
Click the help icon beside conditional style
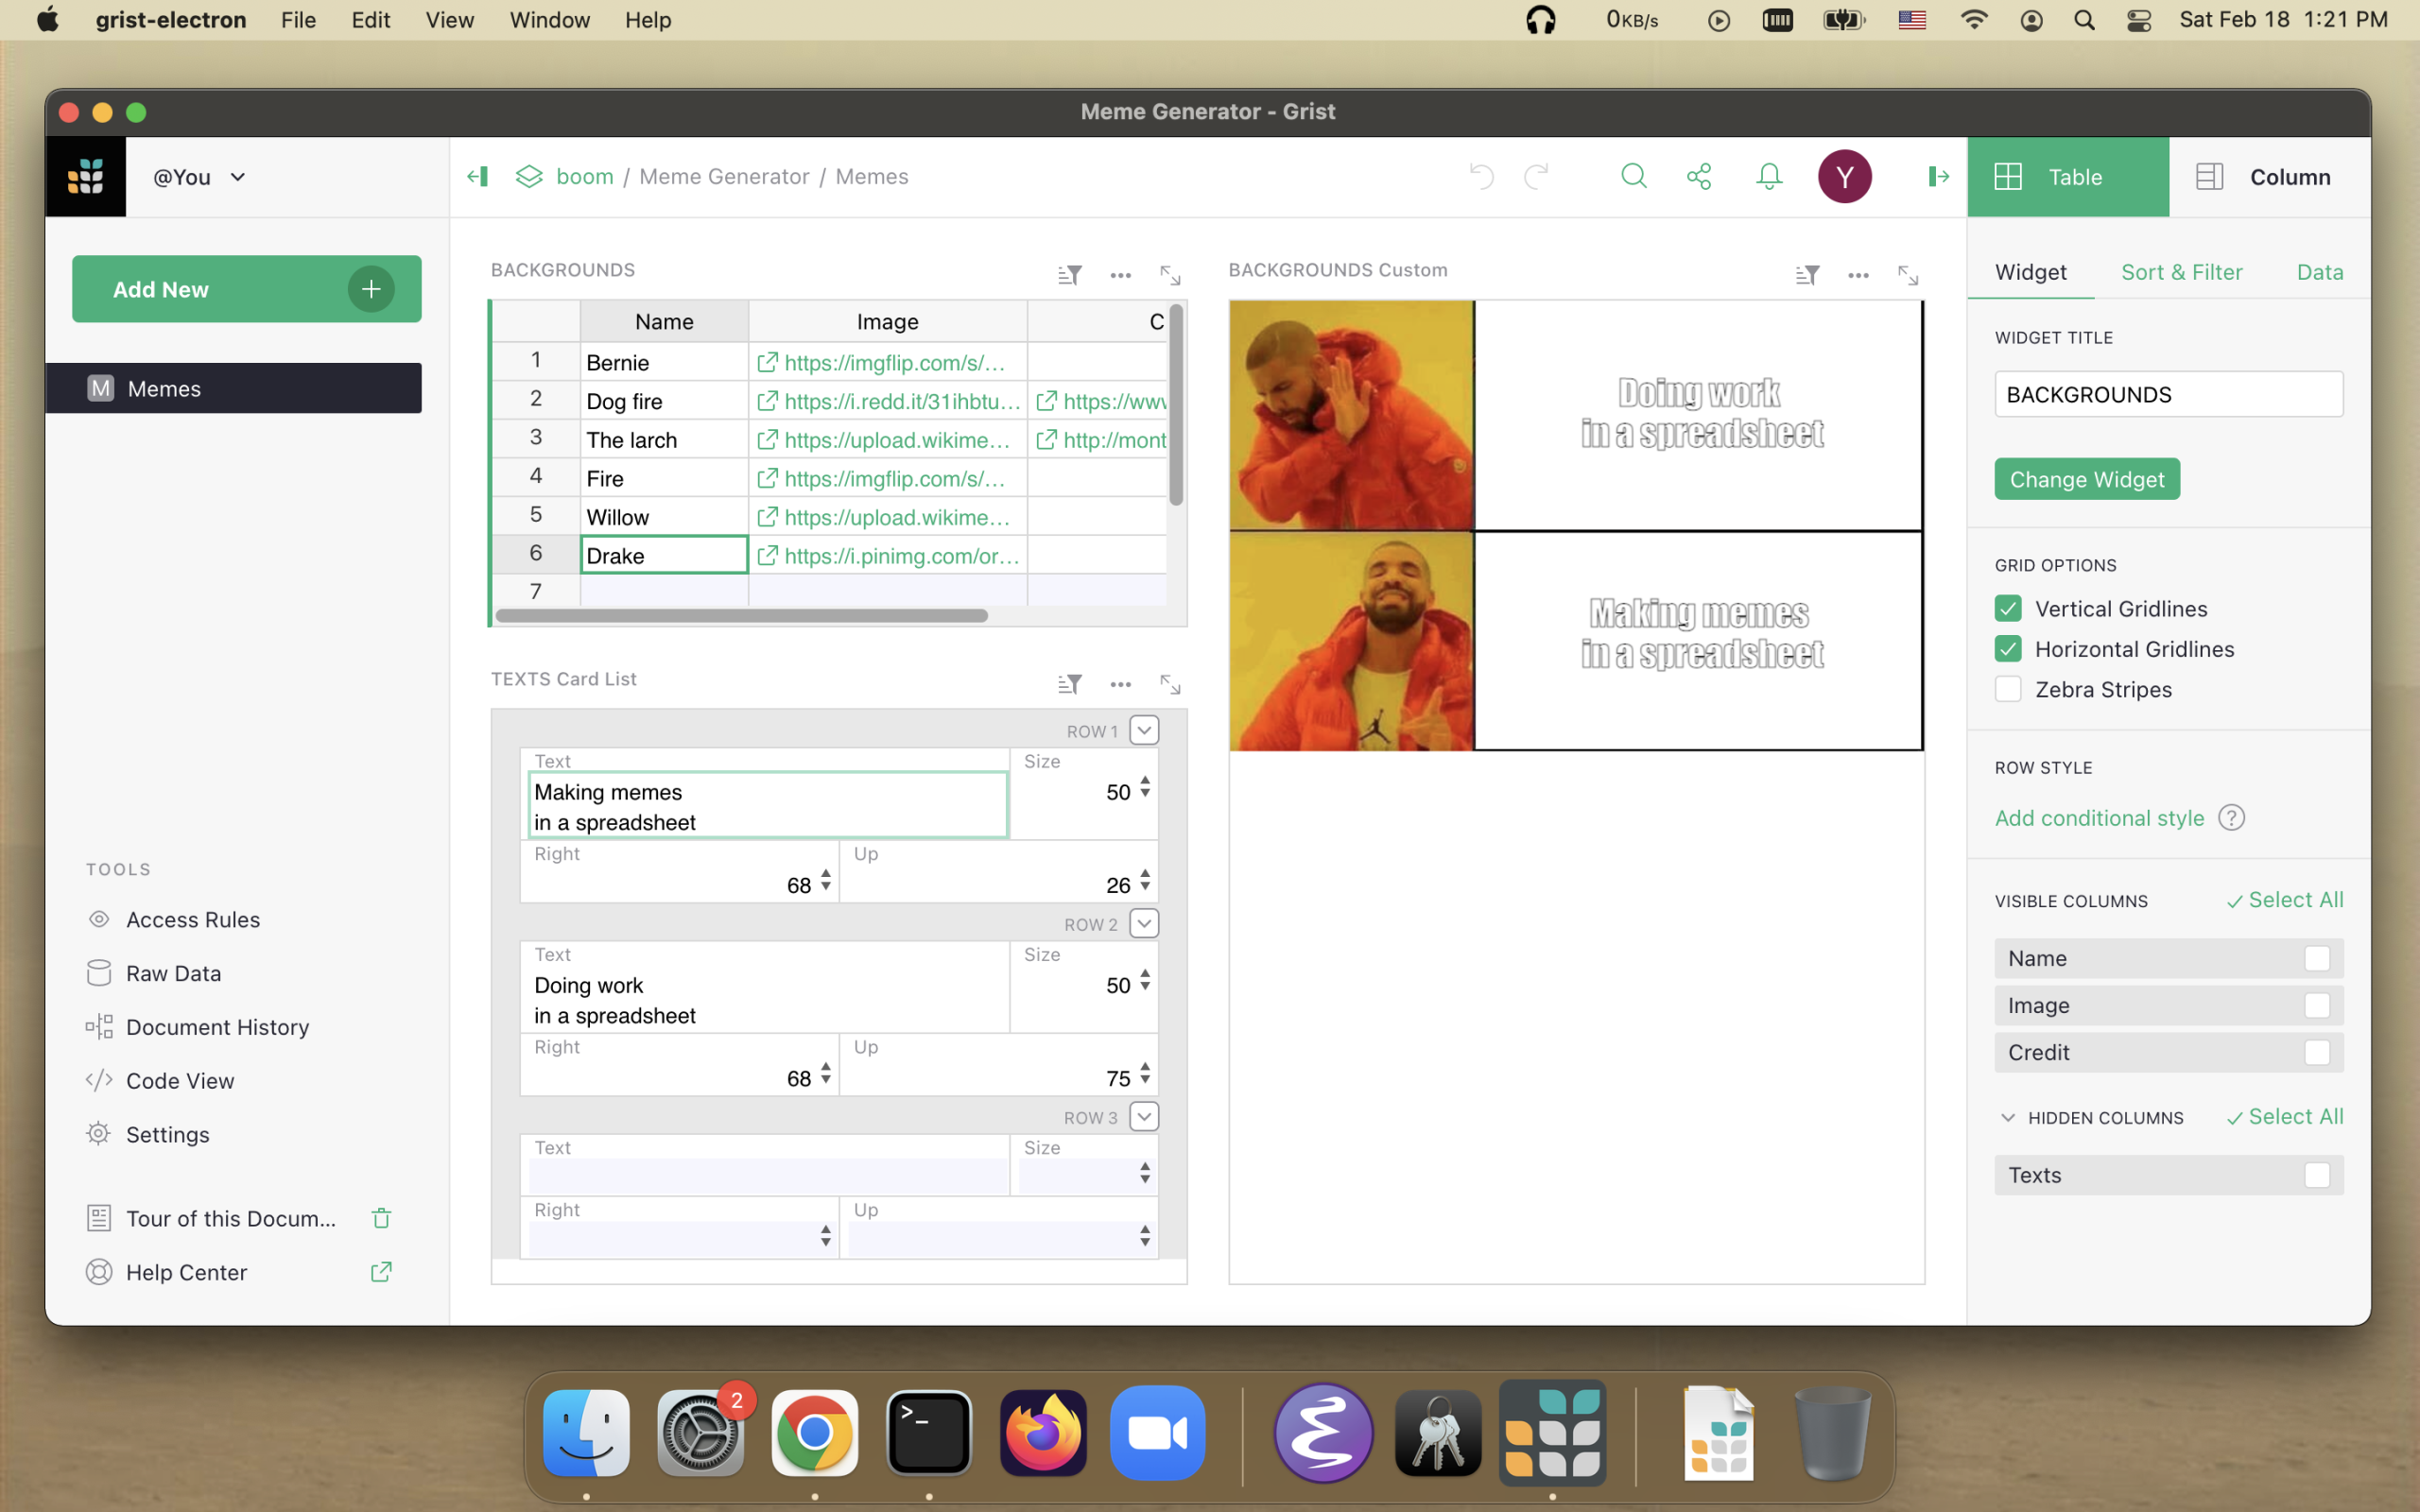pos(2232,818)
